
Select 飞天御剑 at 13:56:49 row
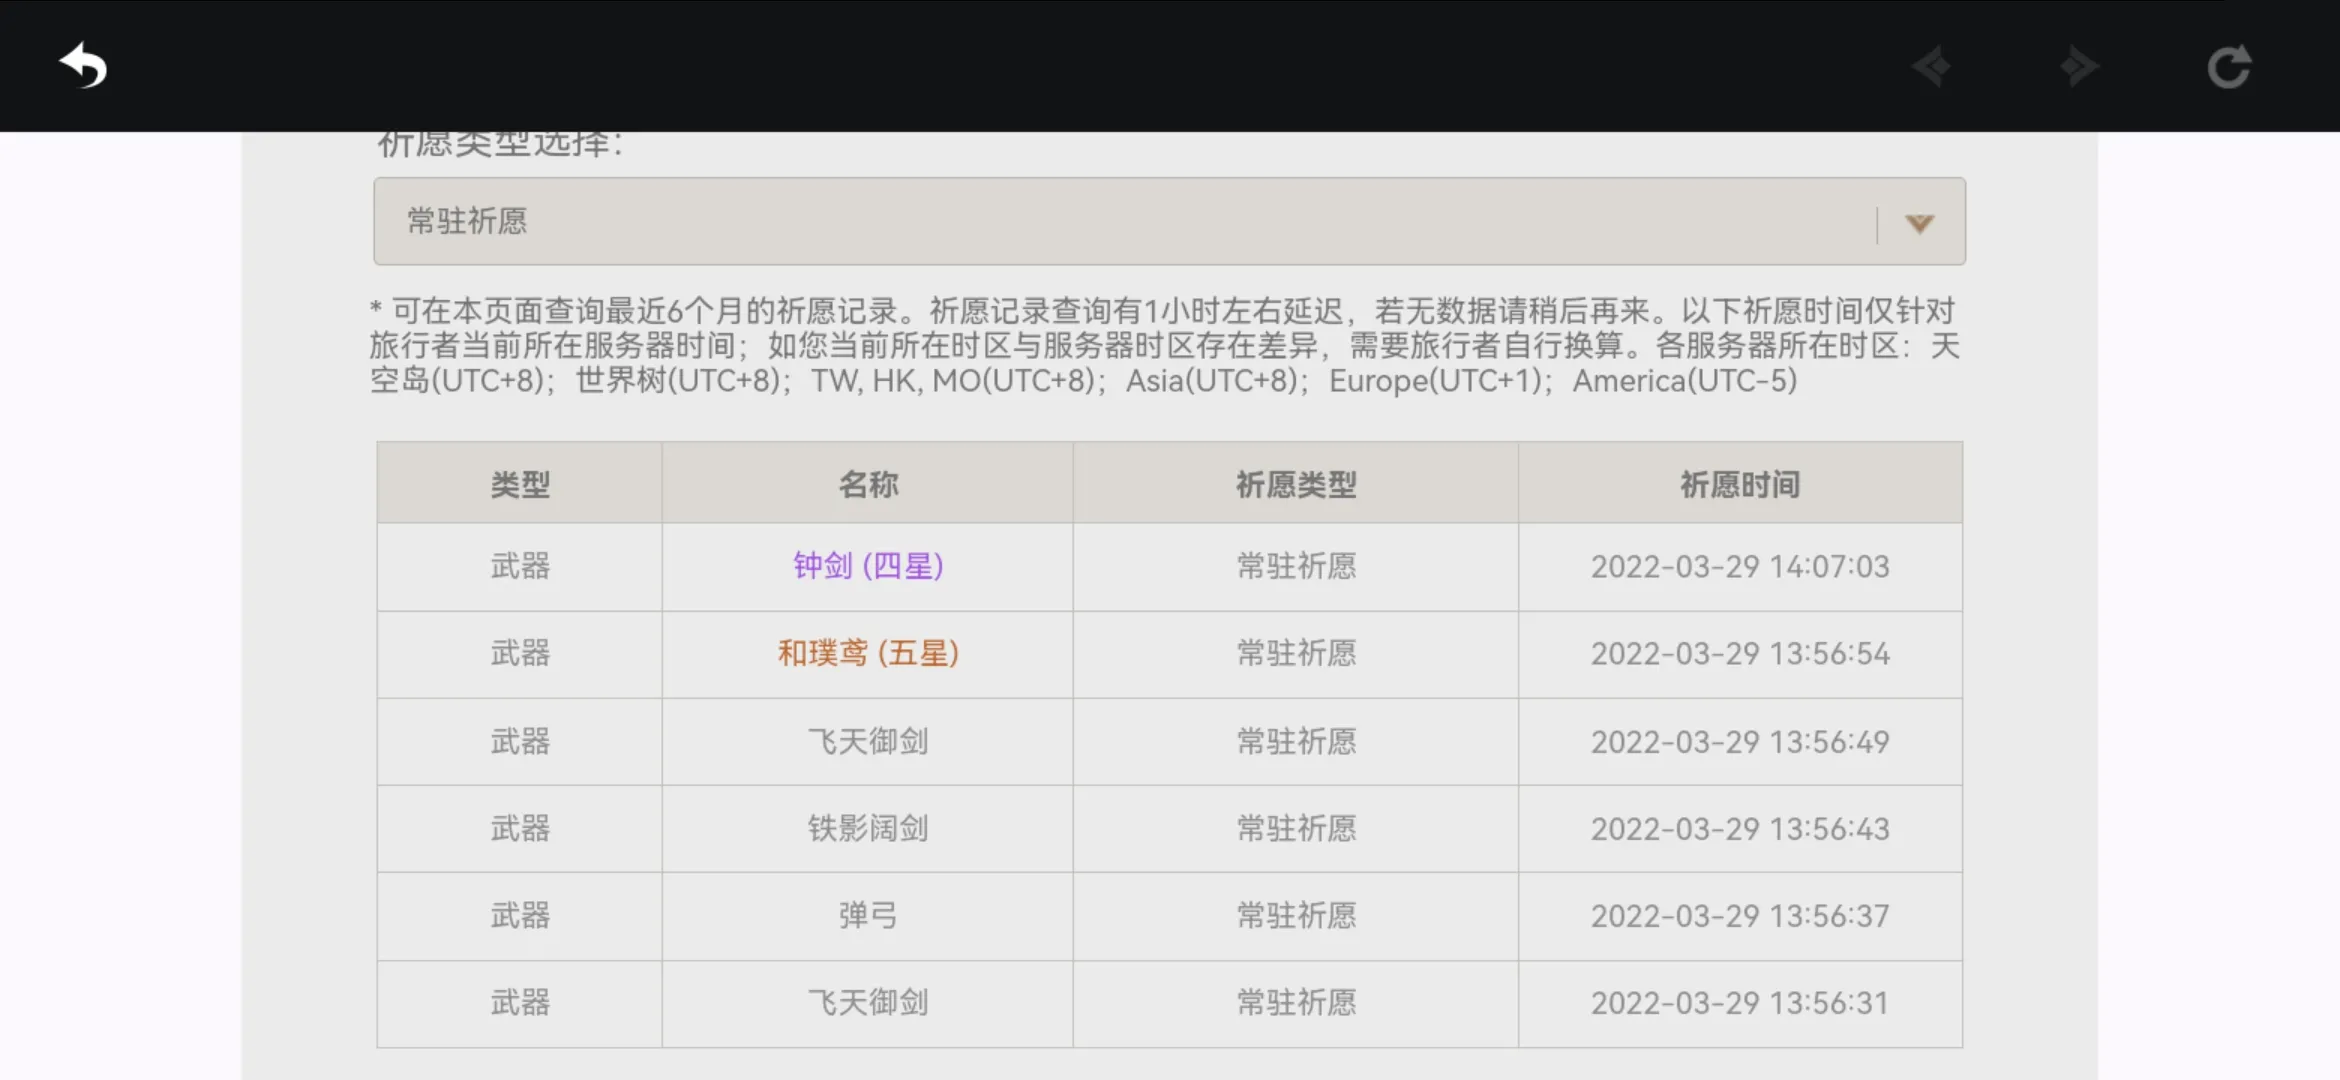point(868,741)
